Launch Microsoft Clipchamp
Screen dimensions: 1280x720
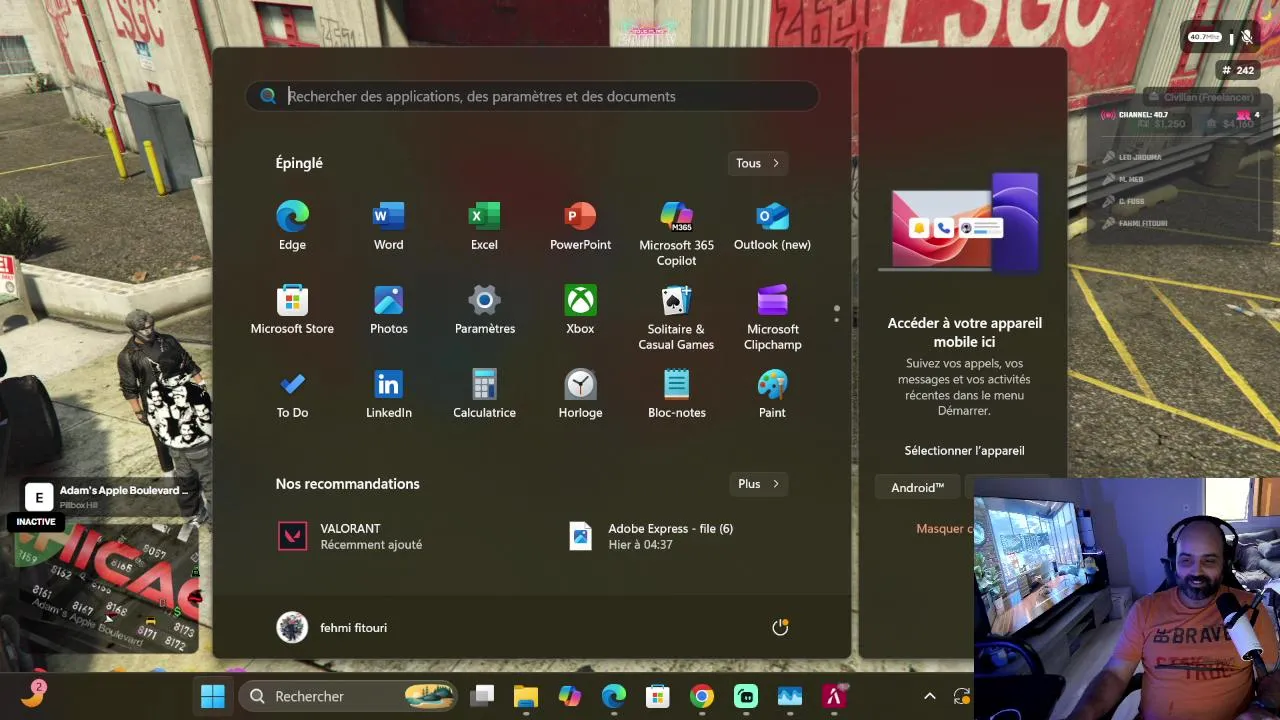[x=772, y=318]
